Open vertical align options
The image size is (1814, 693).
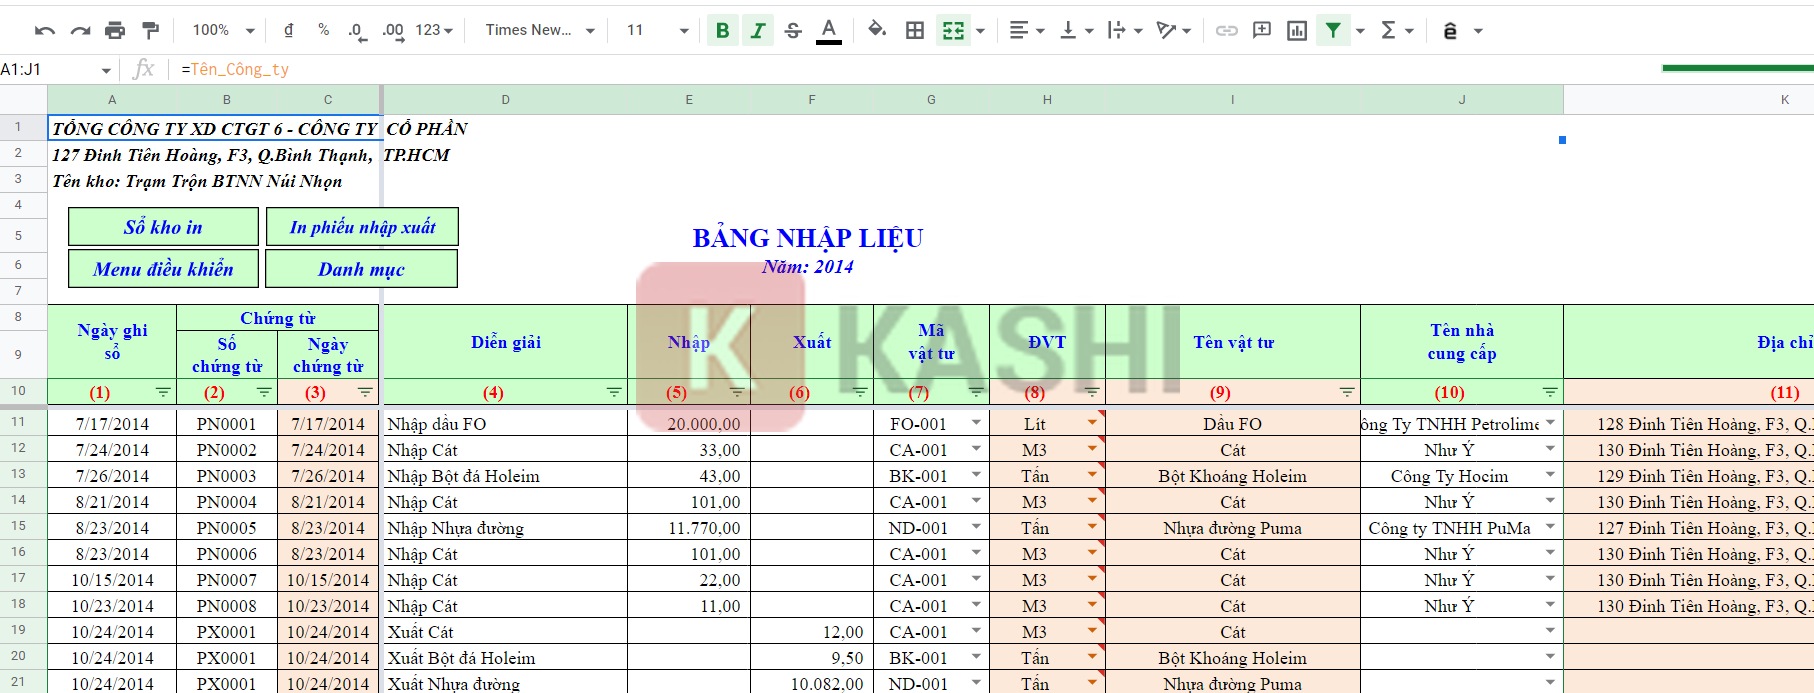pyautogui.click(x=1076, y=30)
